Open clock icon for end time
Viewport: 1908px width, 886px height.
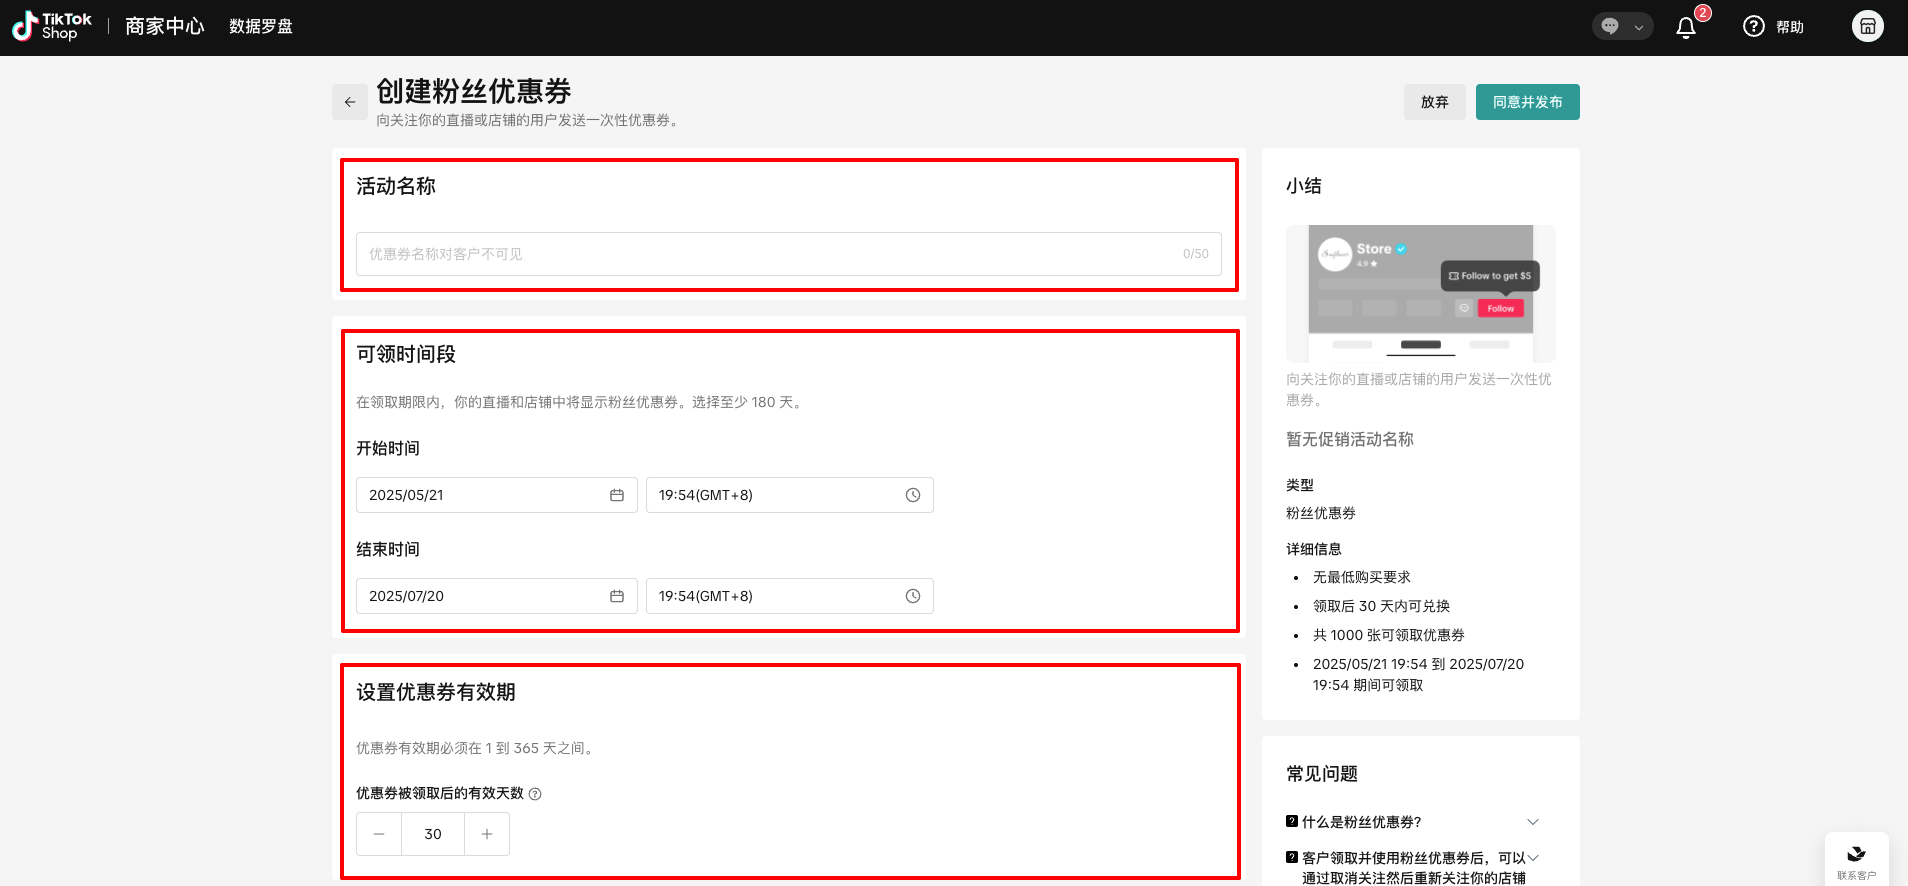(x=913, y=596)
